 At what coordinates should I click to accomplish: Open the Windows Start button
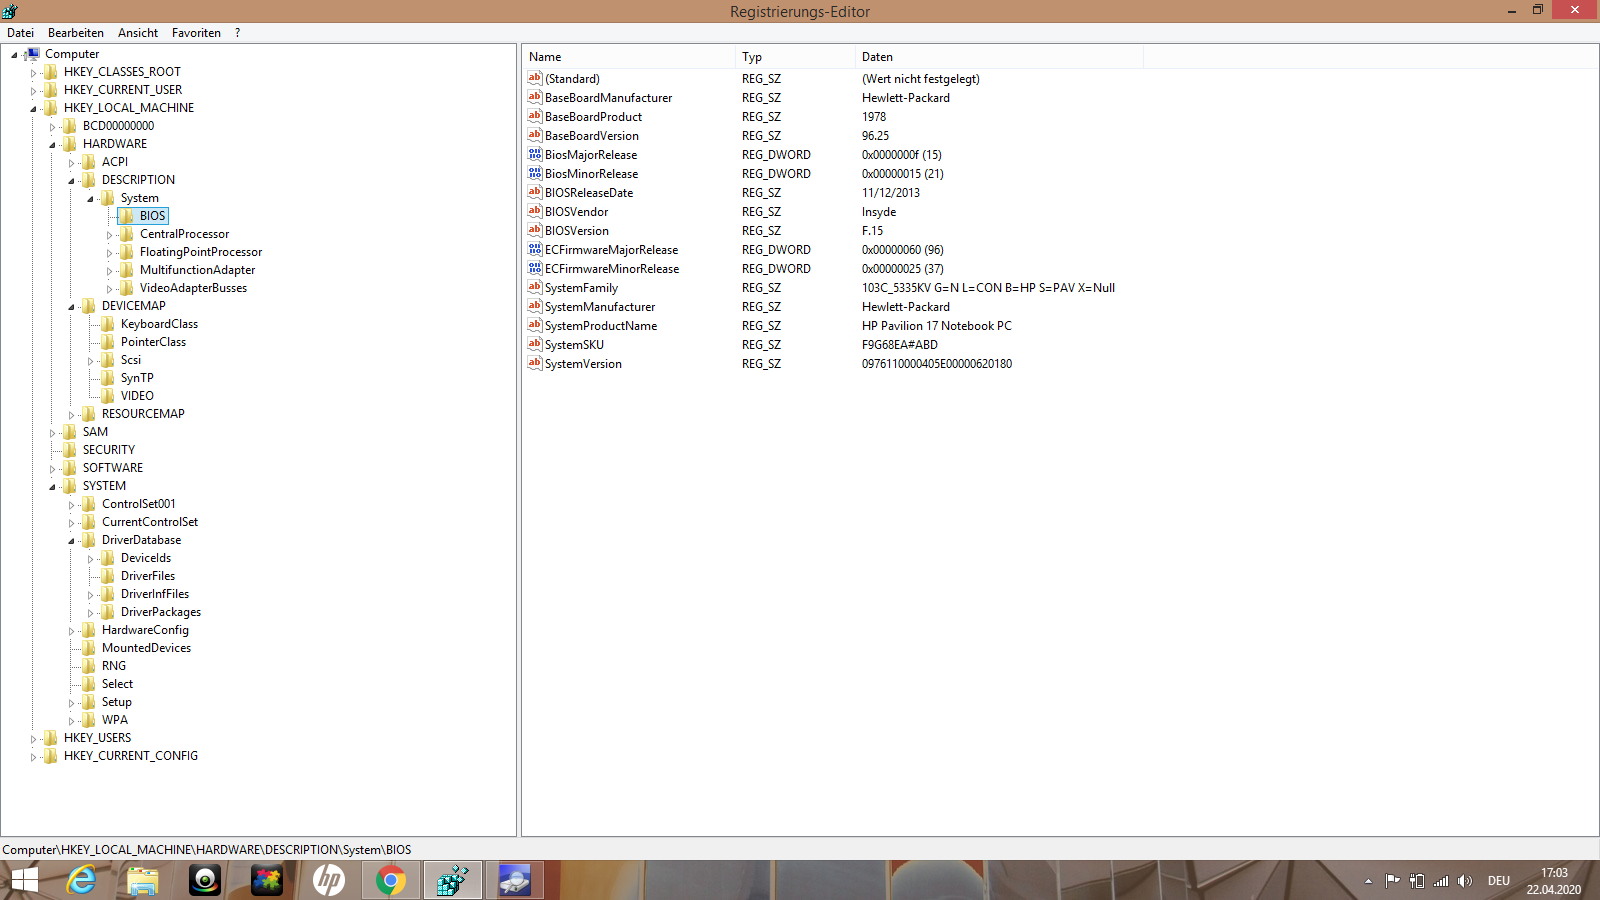pos(24,880)
